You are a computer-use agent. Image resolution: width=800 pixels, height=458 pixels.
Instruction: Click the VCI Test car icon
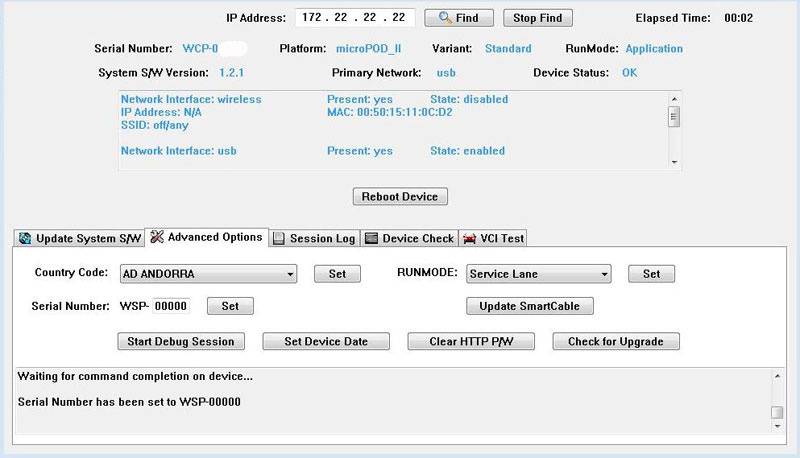pyautogui.click(x=469, y=238)
